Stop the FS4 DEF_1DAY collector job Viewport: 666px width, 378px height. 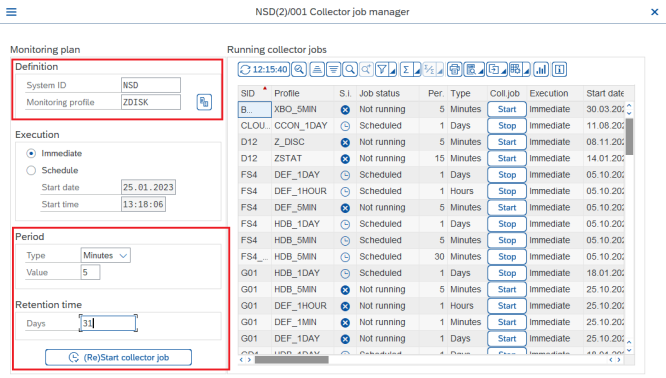coord(507,175)
